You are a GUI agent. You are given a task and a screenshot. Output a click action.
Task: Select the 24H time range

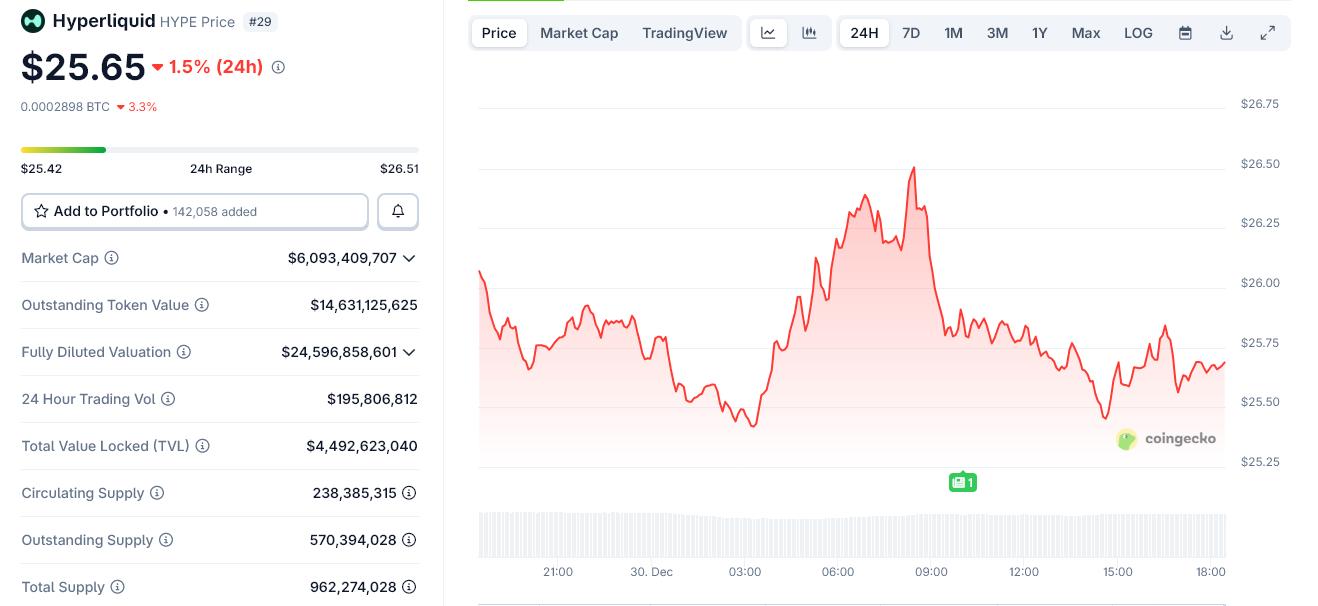[x=864, y=33]
